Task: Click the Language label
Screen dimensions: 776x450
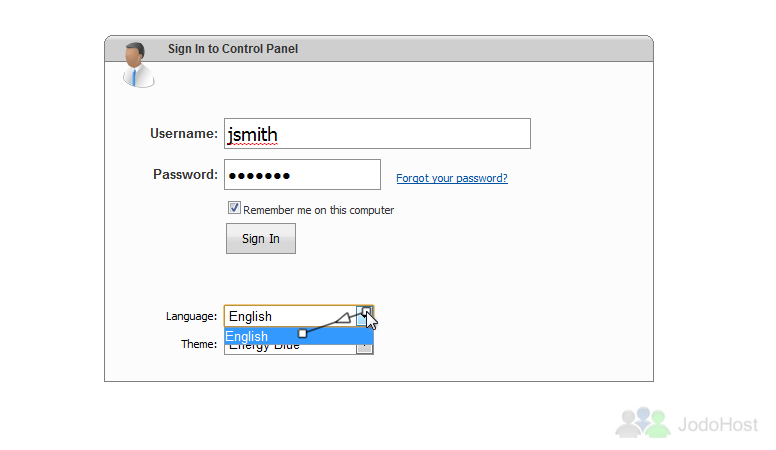Action: coord(191,316)
